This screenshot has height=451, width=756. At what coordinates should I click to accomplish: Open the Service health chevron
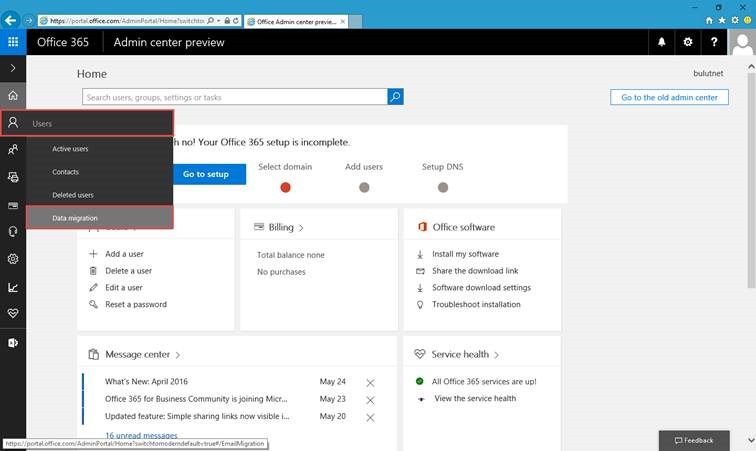click(496, 355)
